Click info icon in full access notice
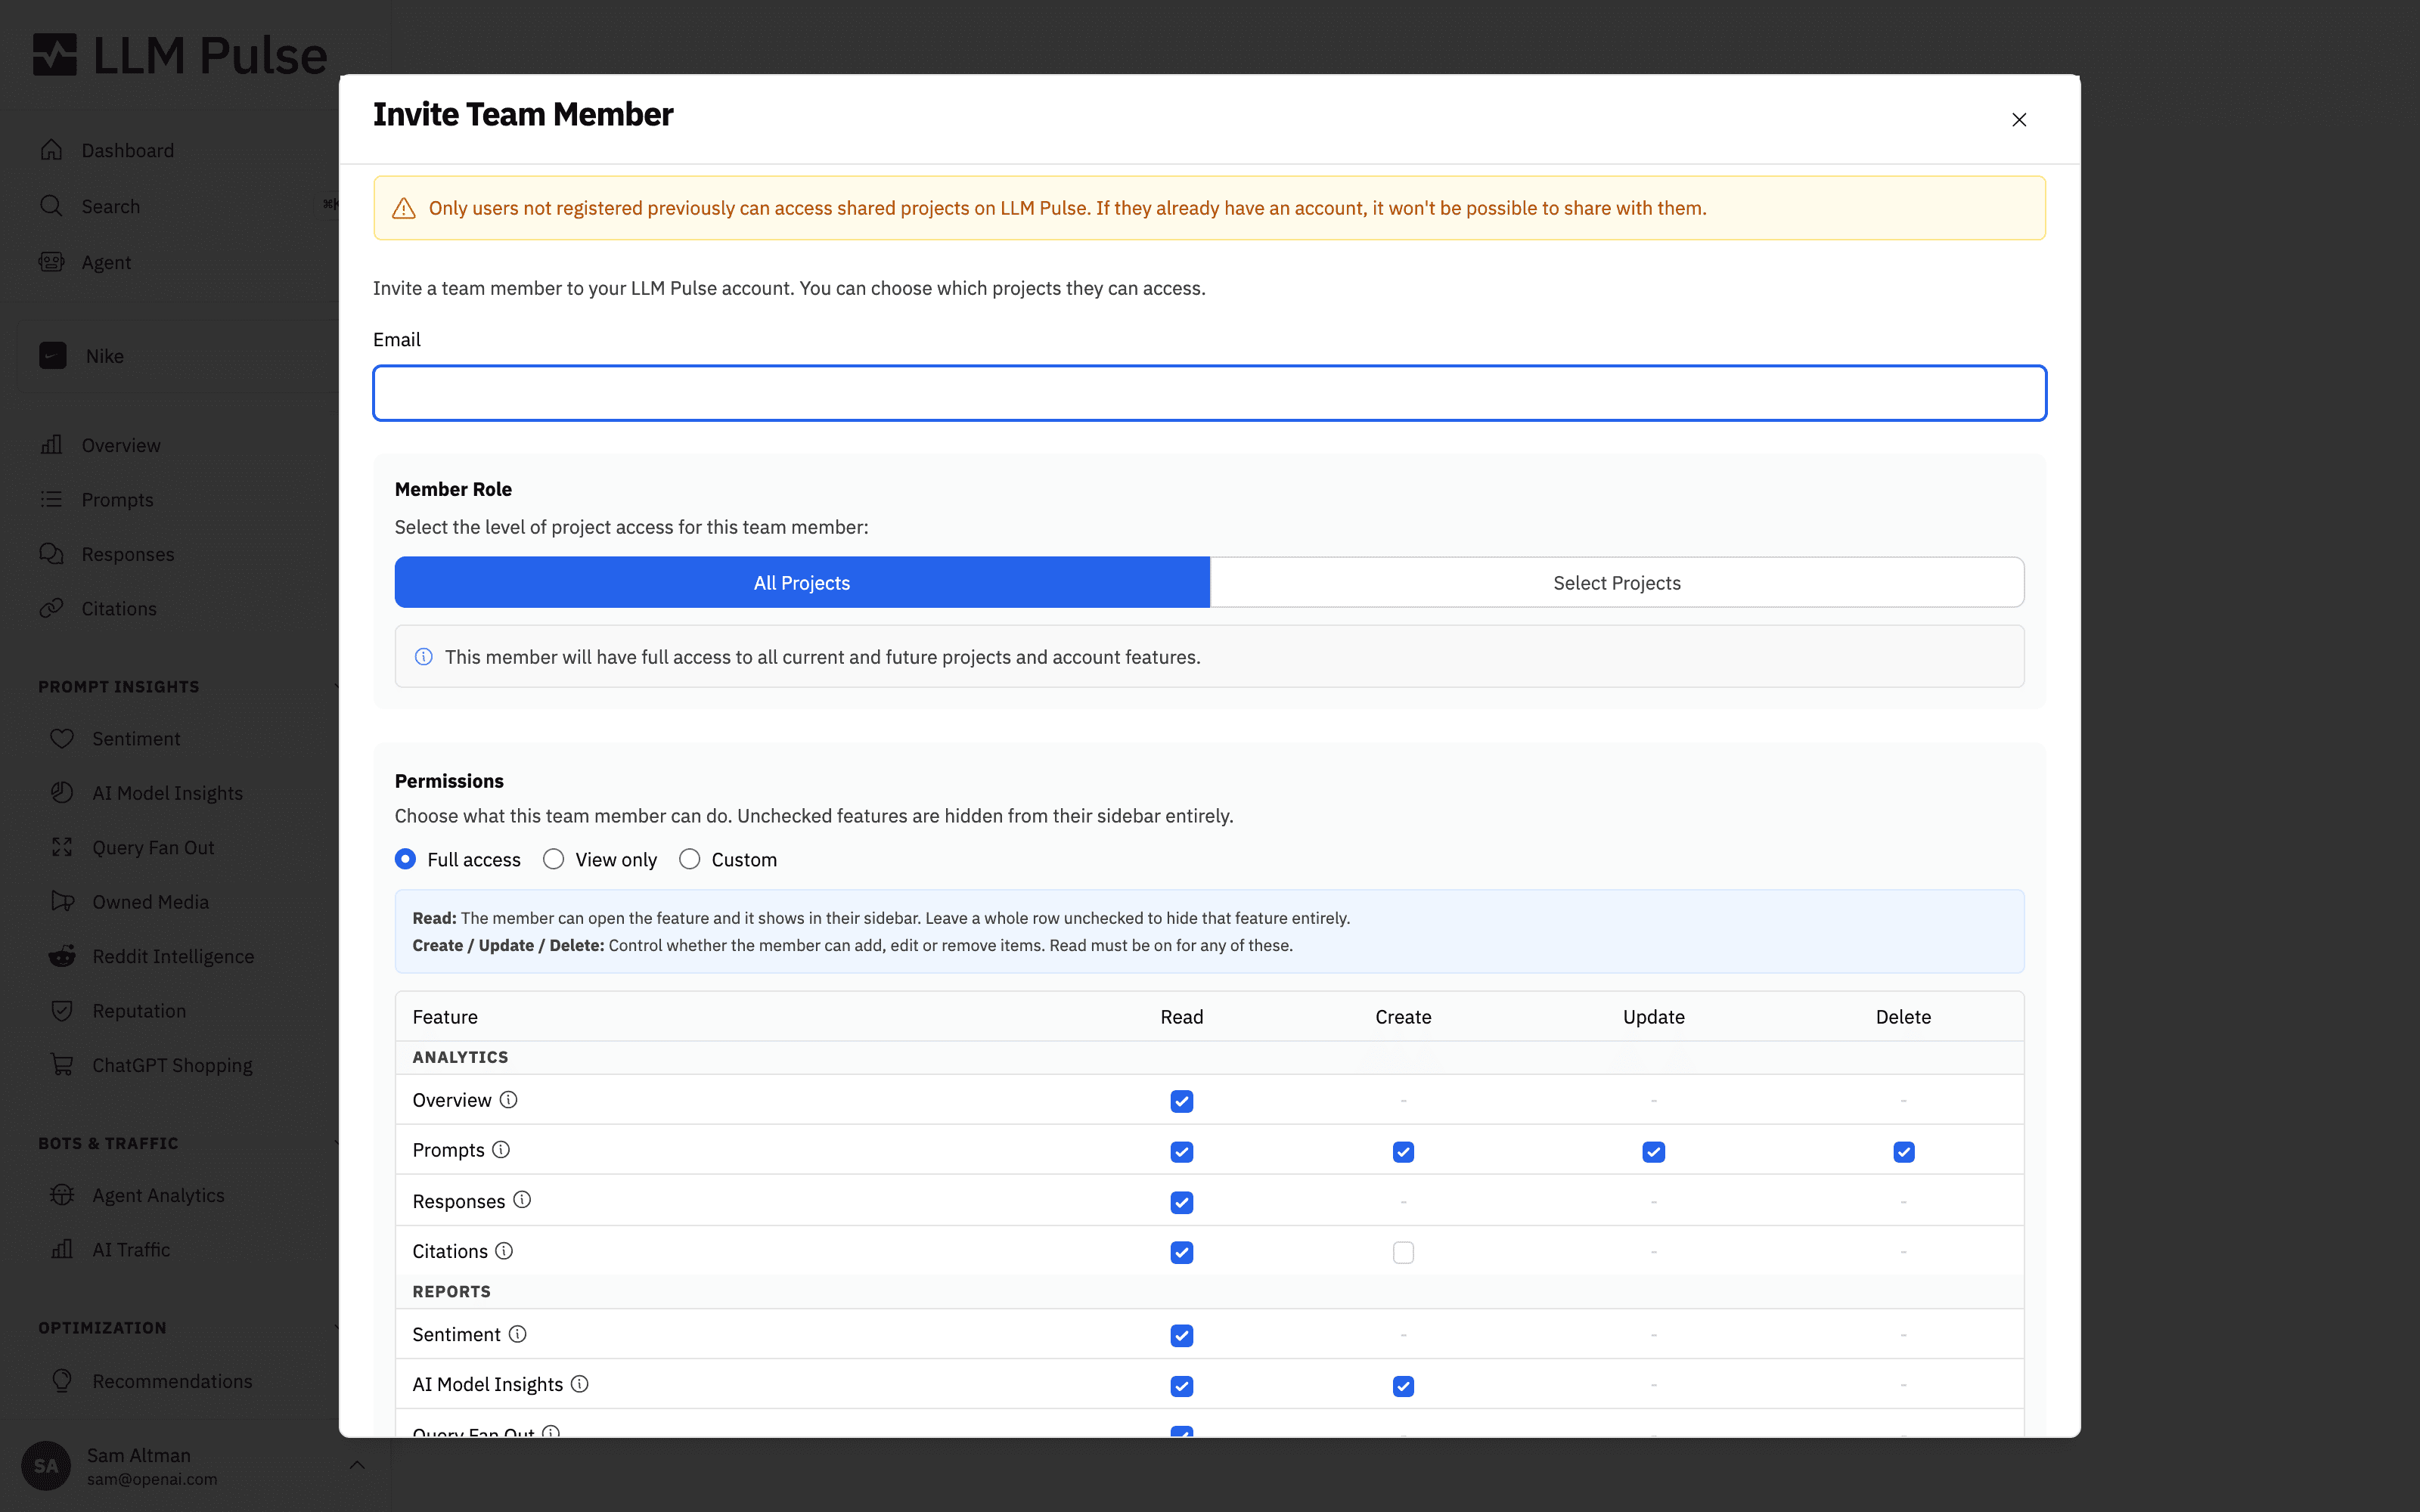Image resolution: width=2420 pixels, height=1512 pixels. pos(424,657)
